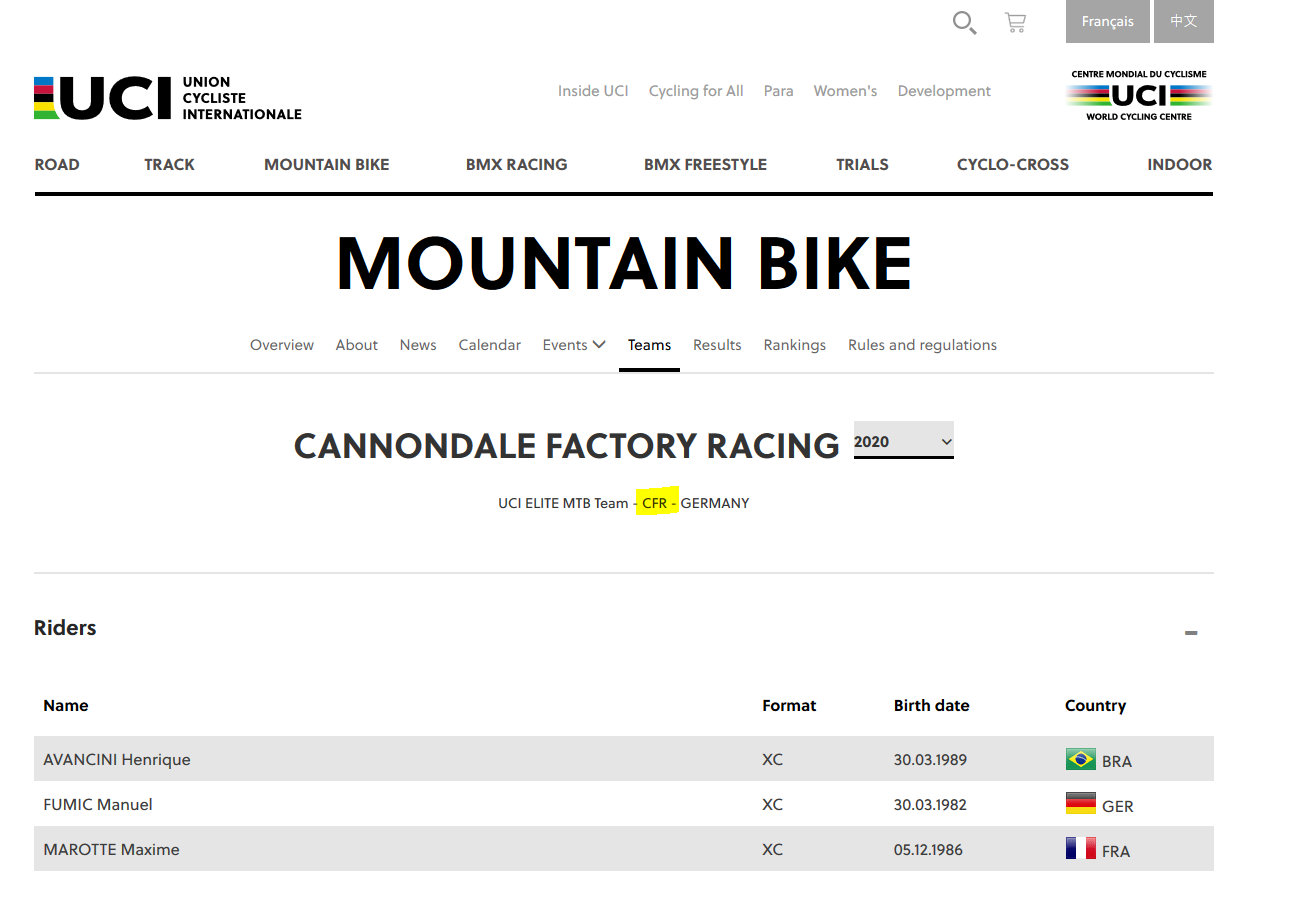Expand the Events submenu

pyautogui.click(x=574, y=345)
